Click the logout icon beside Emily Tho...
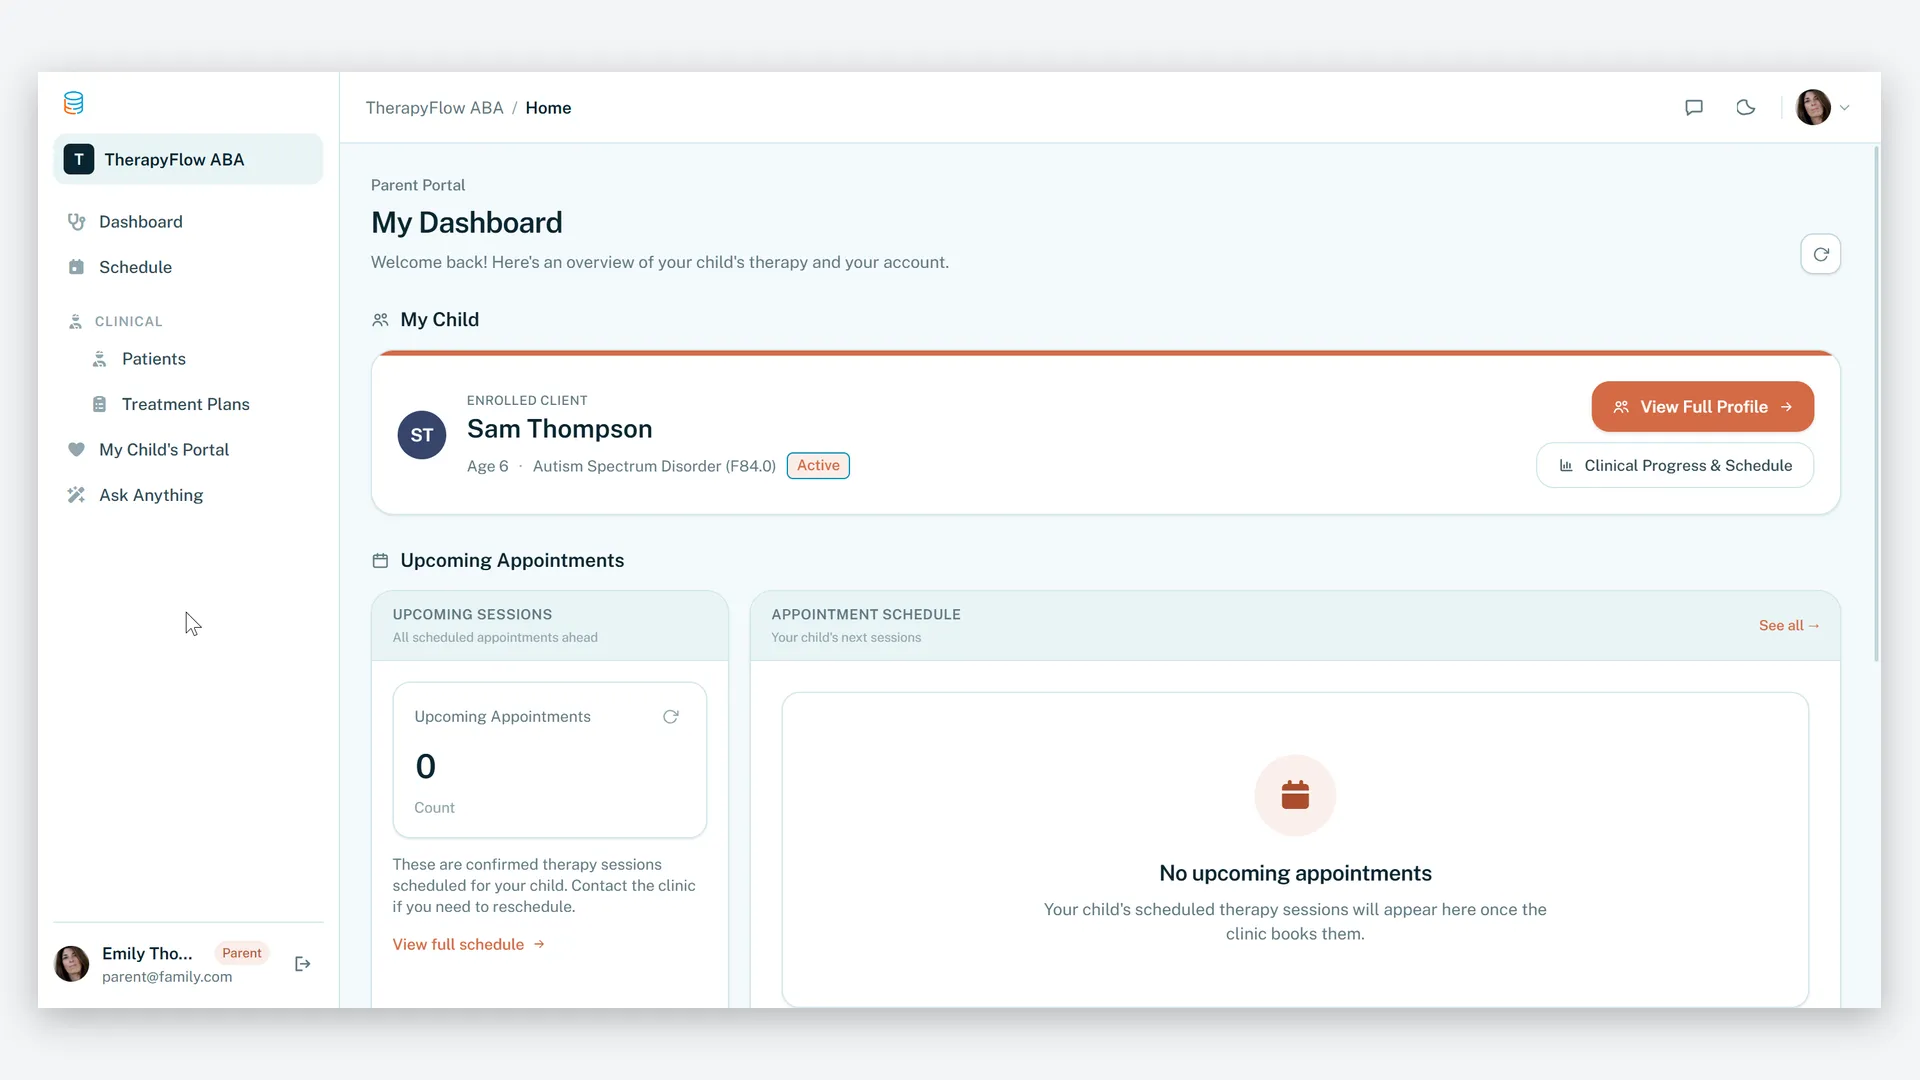The height and width of the screenshot is (1080, 1920). [x=302, y=964]
